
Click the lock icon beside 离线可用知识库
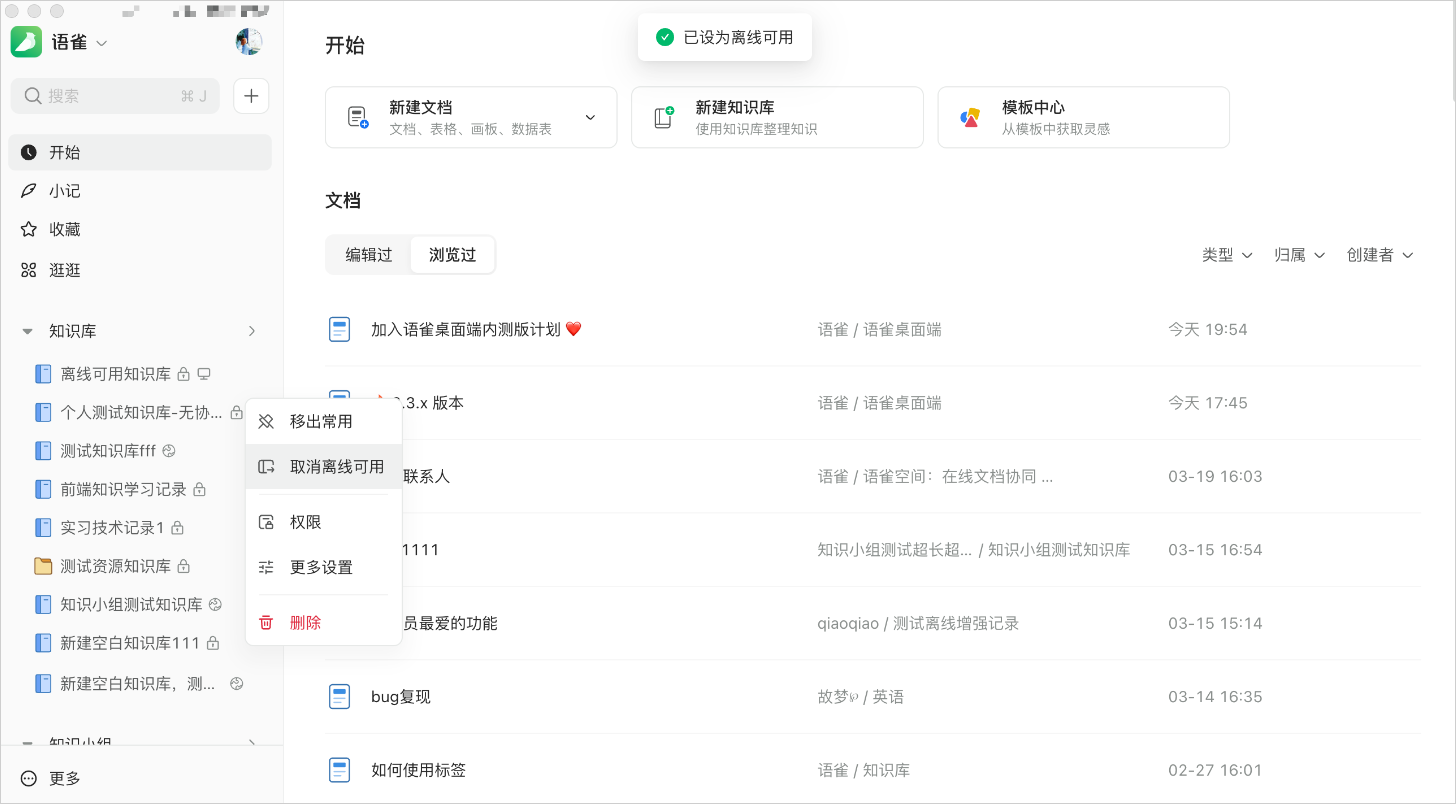tap(183, 374)
